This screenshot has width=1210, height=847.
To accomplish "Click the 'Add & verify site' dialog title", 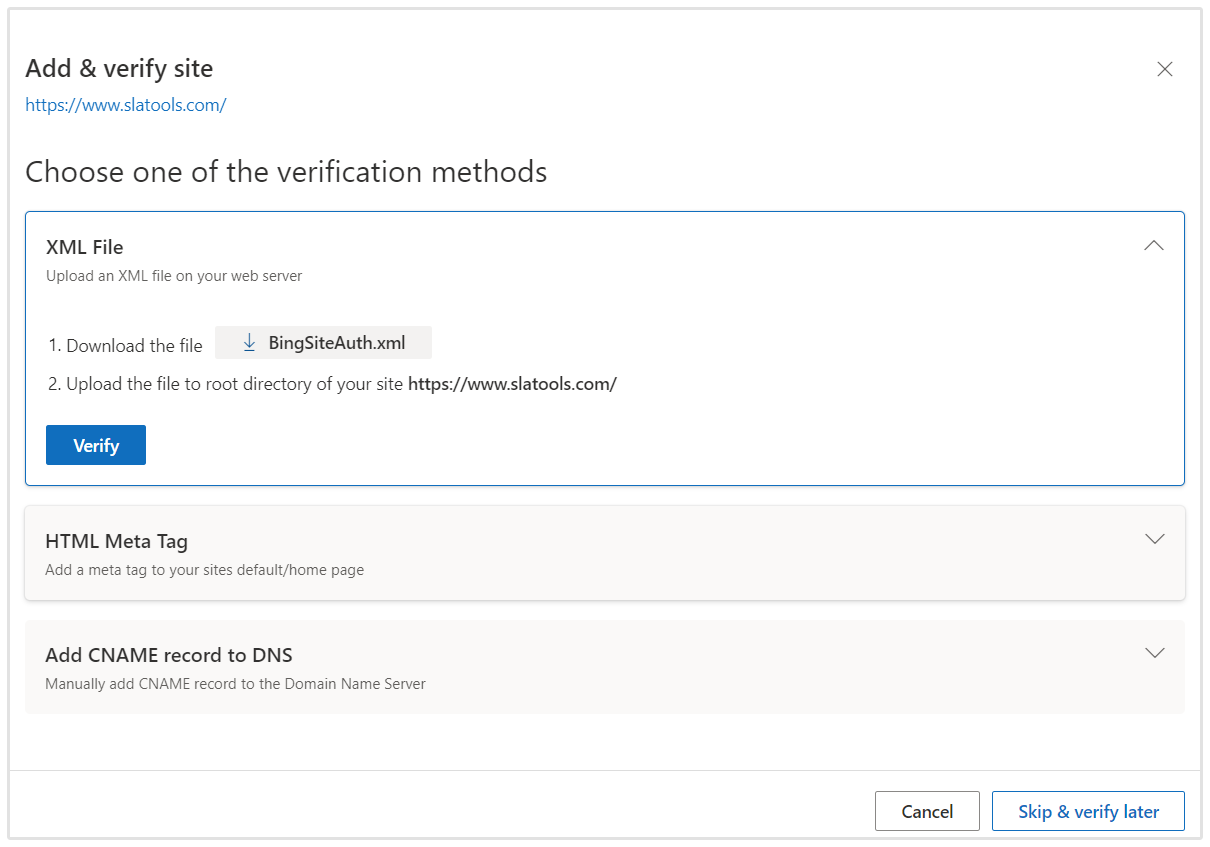I will click(119, 68).
